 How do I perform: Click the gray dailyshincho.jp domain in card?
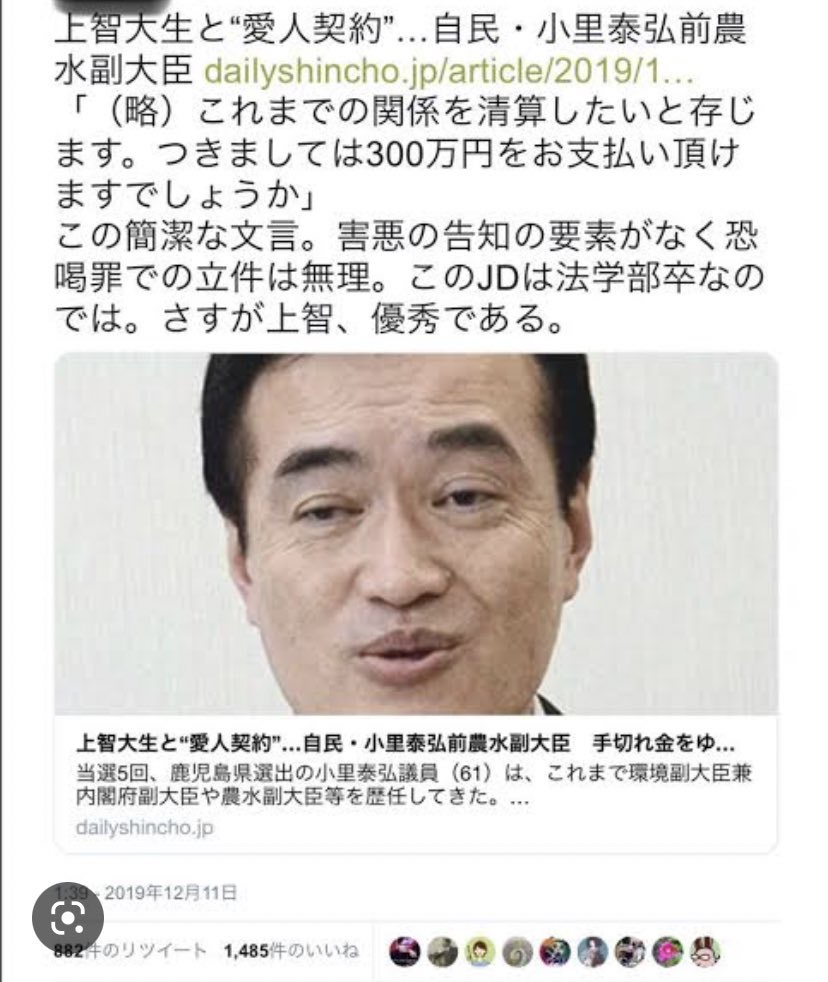click(144, 827)
